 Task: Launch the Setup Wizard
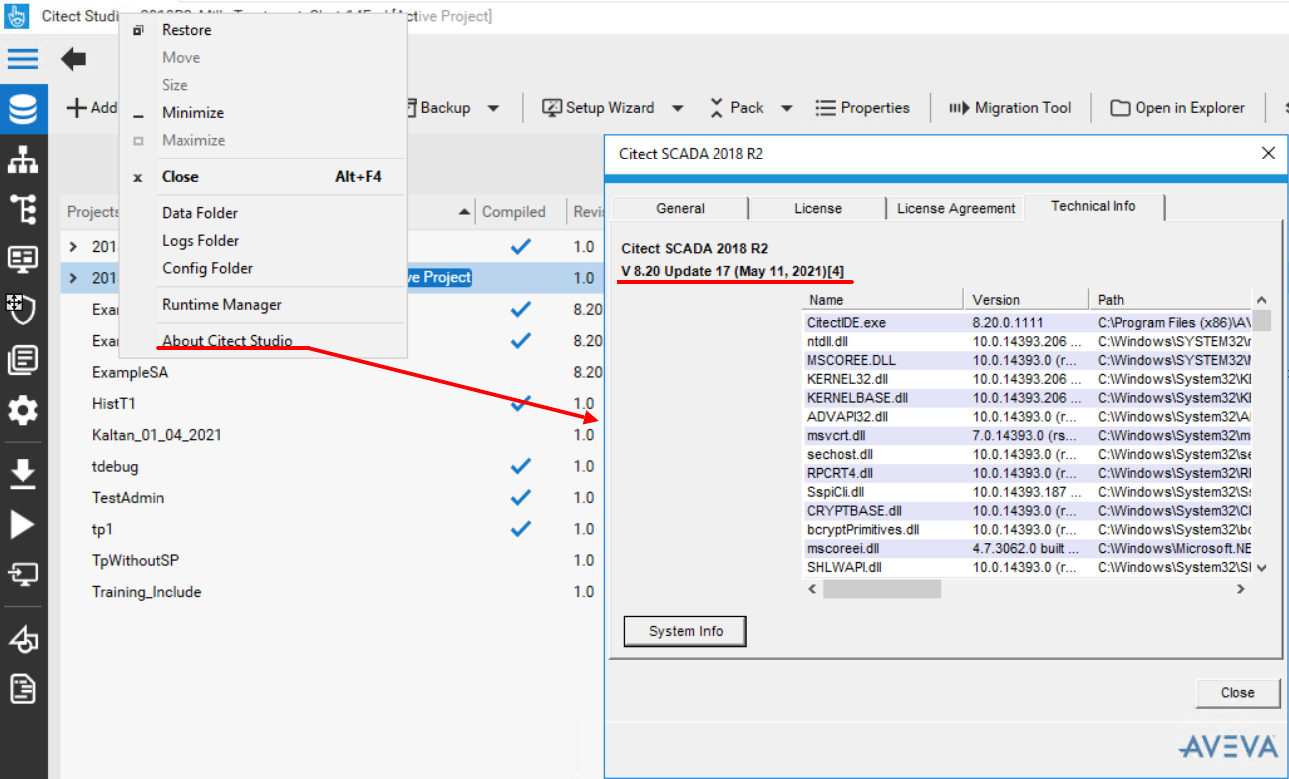pos(598,108)
